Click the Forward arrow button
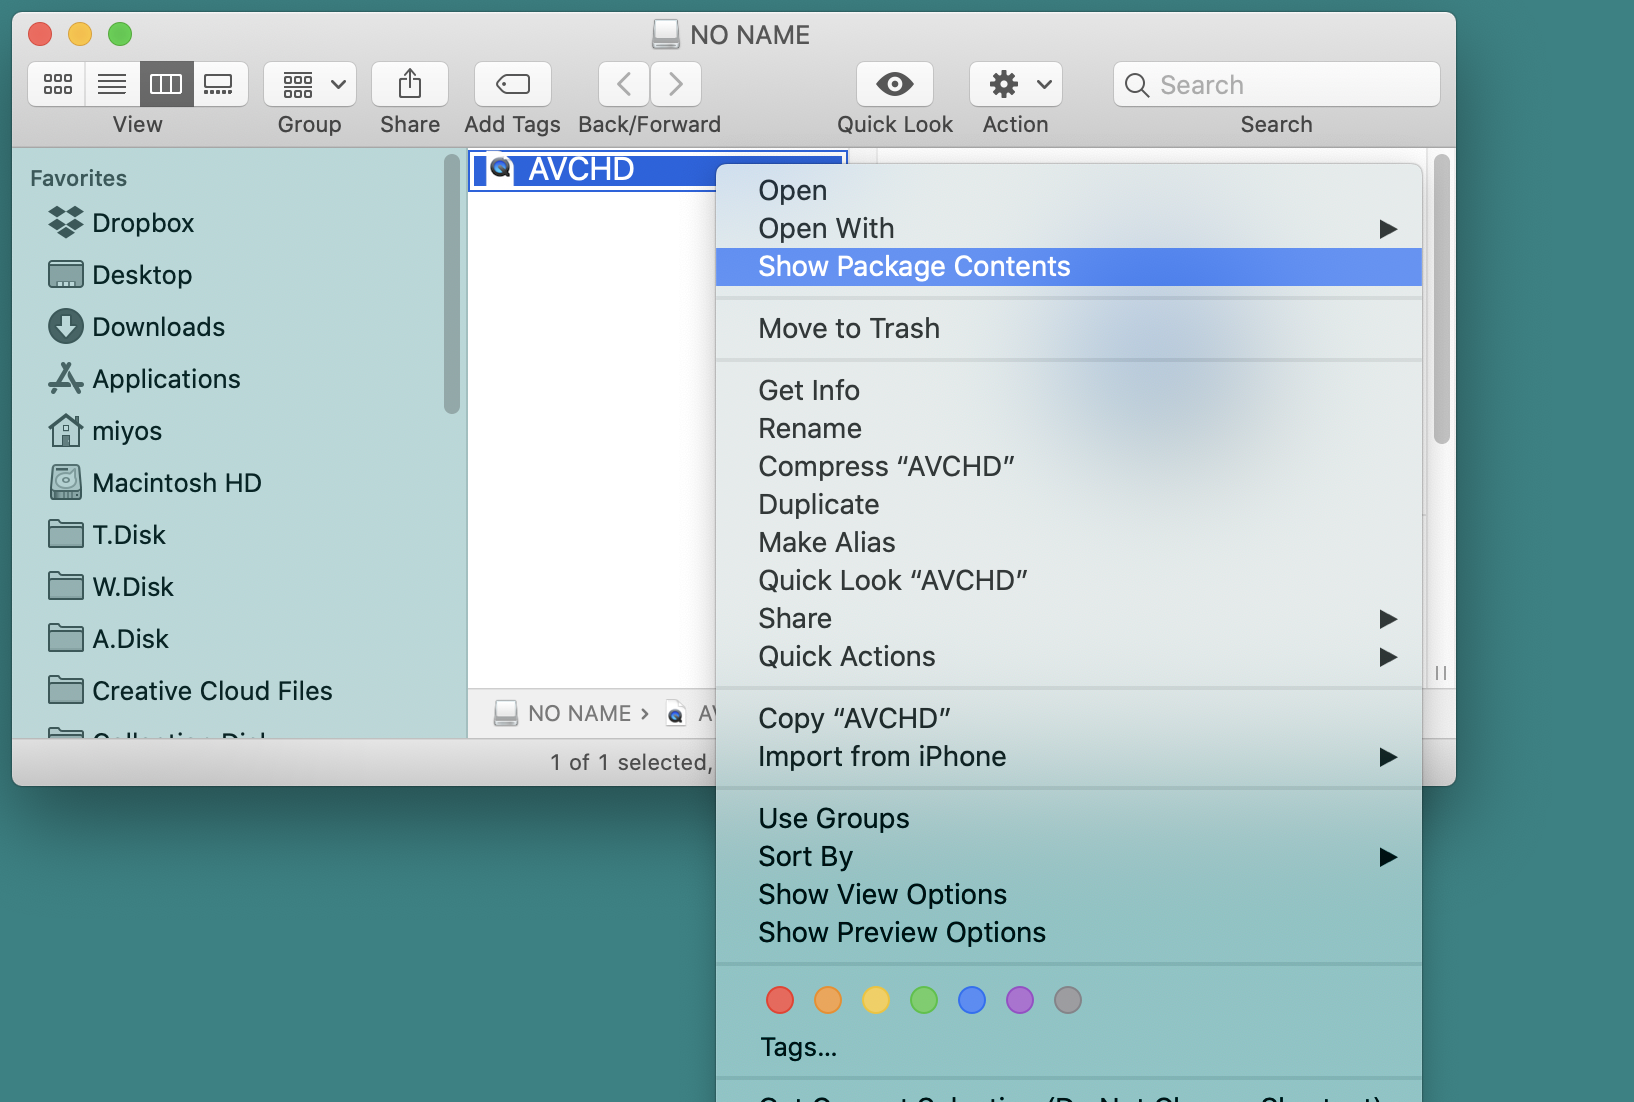 tap(676, 84)
